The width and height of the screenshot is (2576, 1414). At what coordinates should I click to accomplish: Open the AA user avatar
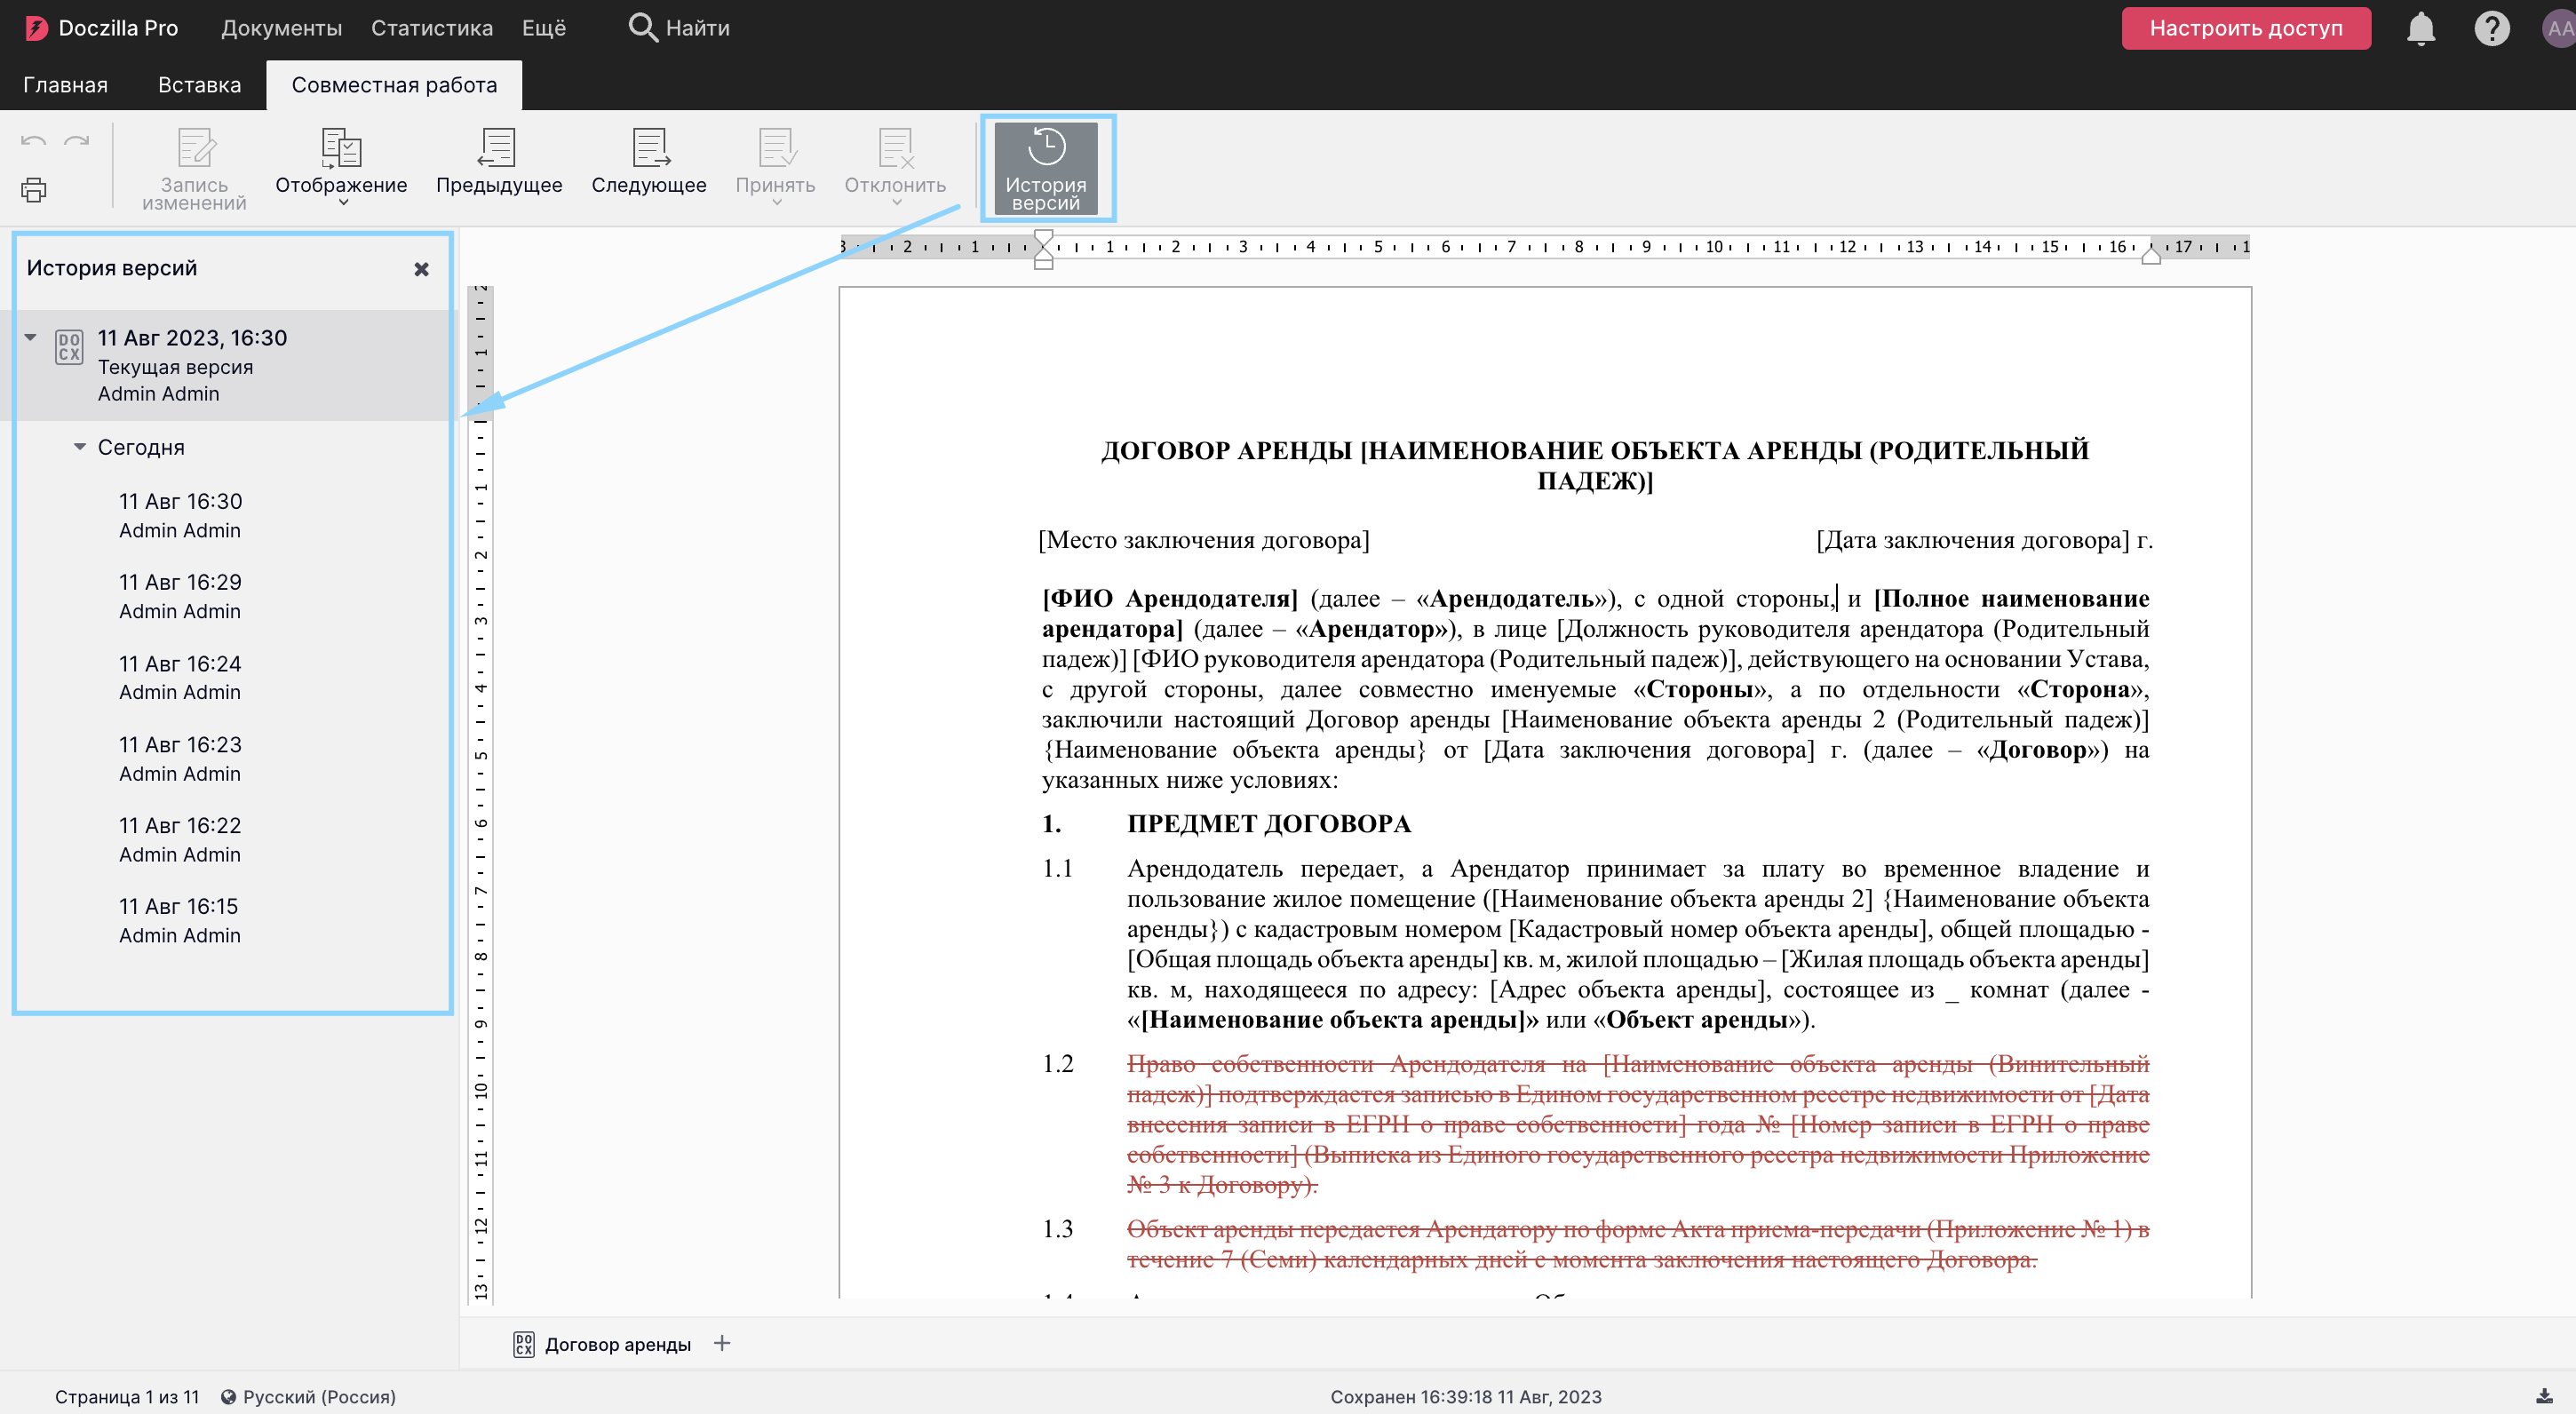[2560, 28]
